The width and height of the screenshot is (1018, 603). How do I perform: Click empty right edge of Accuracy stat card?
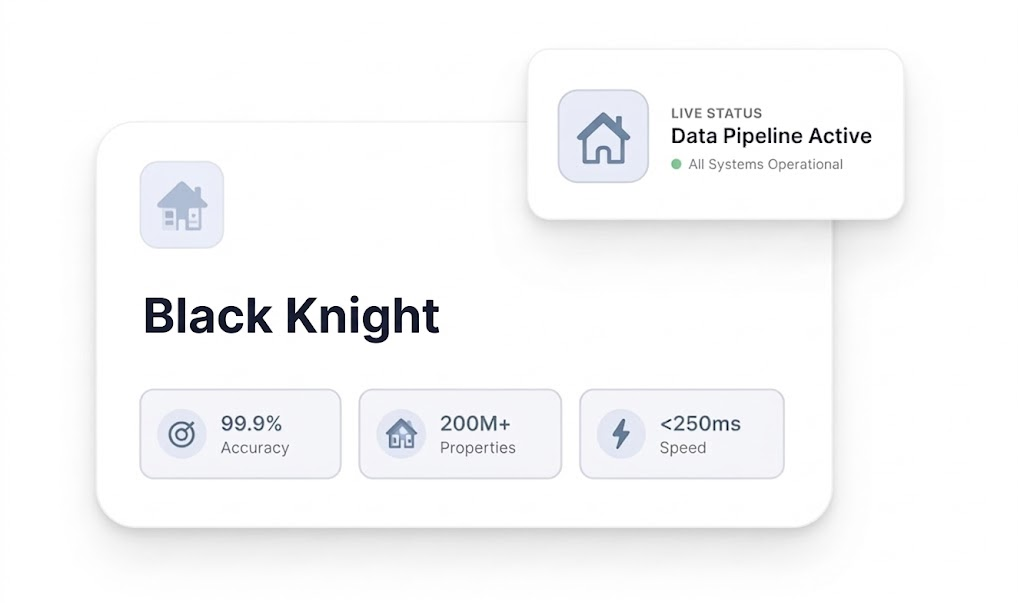(320, 434)
